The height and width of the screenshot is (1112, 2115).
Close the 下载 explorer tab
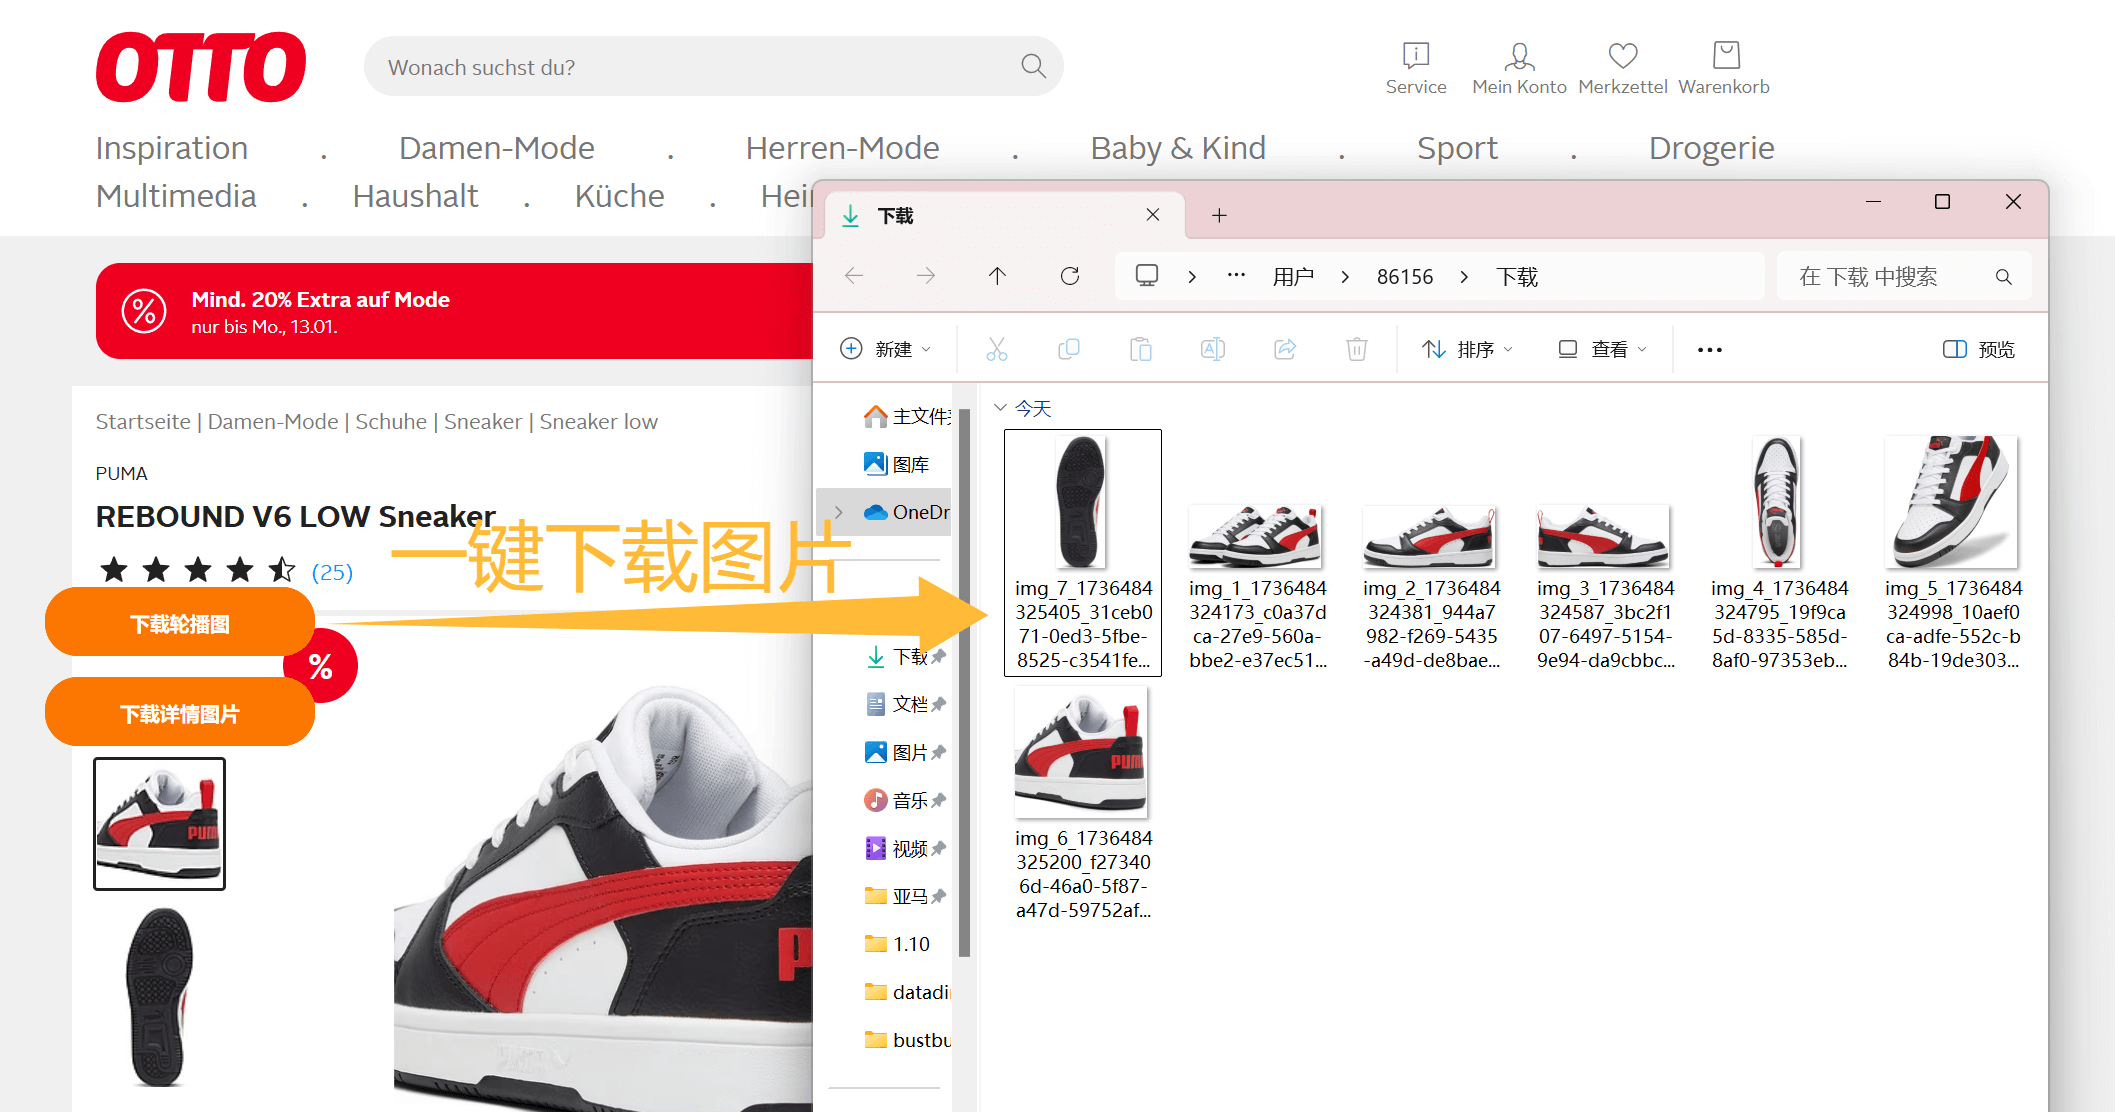tap(1153, 215)
